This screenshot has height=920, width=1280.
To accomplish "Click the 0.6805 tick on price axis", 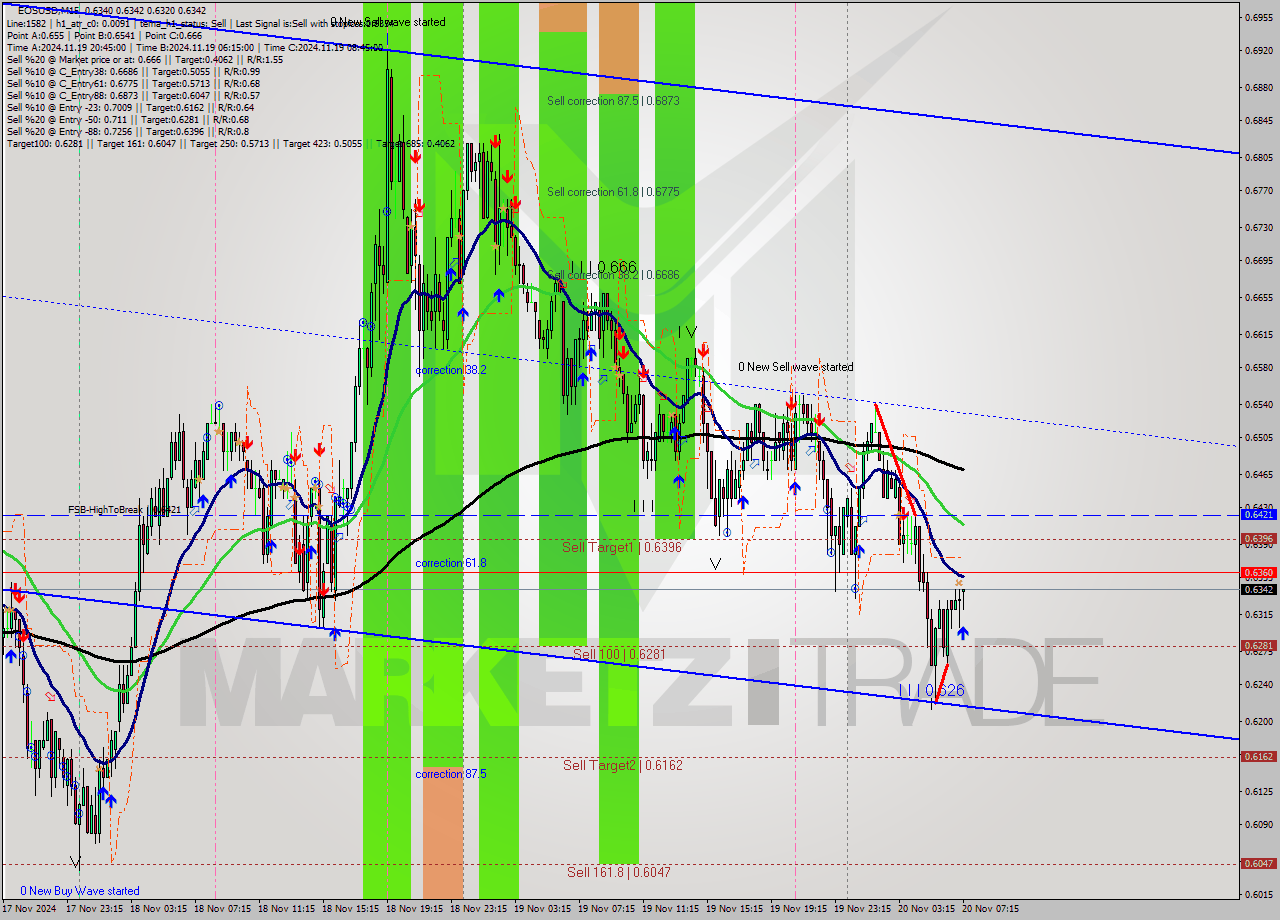I will pyautogui.click(x=1258, y=157).
